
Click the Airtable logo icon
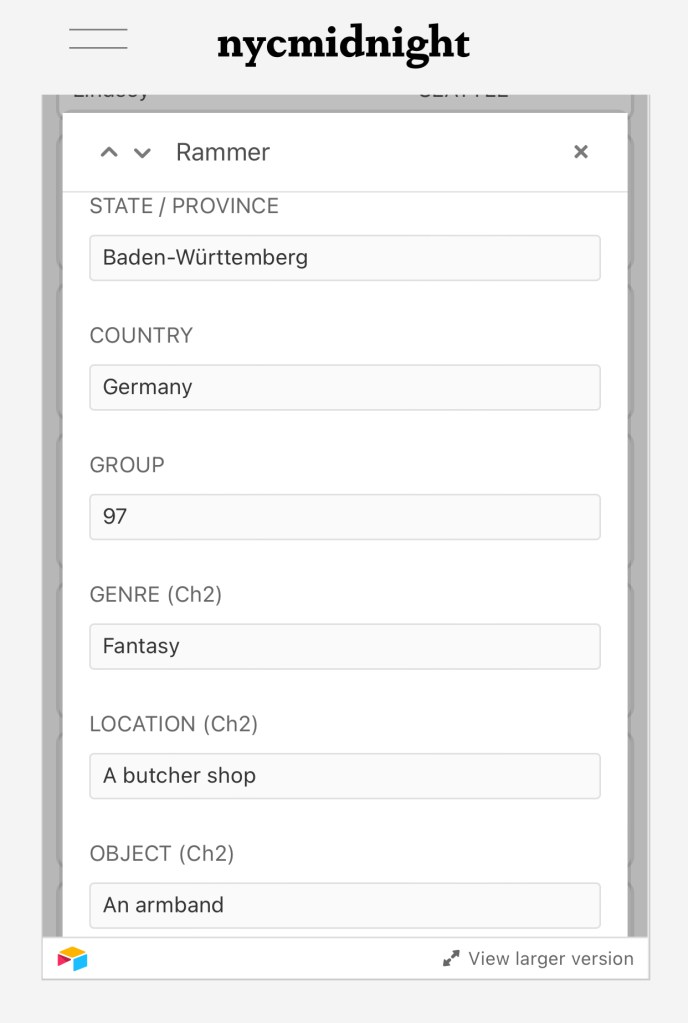72,959
